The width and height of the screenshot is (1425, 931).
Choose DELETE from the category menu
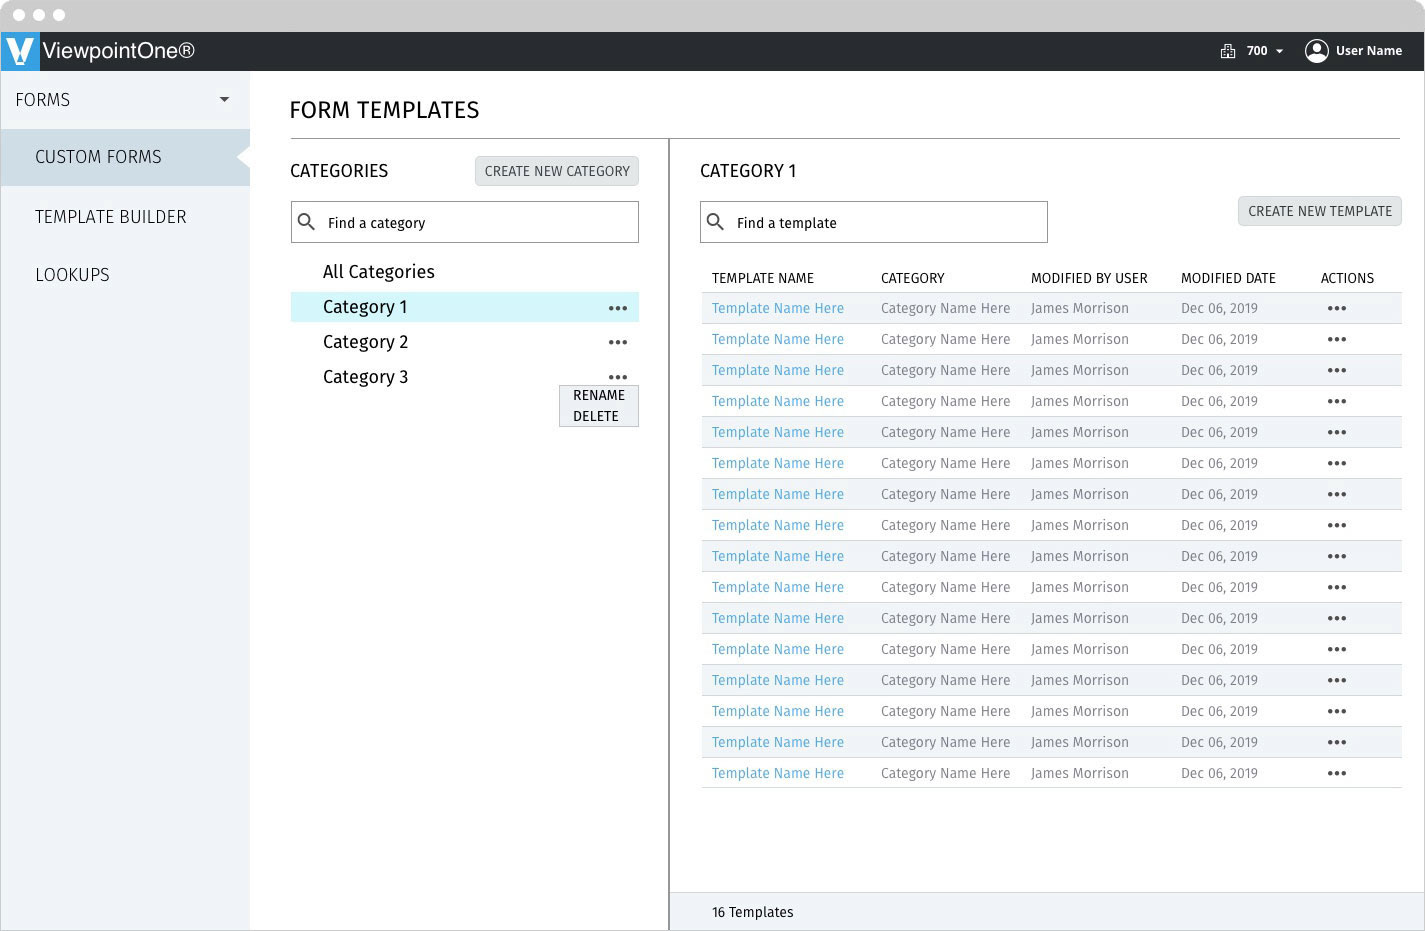(x=596, y=416)
